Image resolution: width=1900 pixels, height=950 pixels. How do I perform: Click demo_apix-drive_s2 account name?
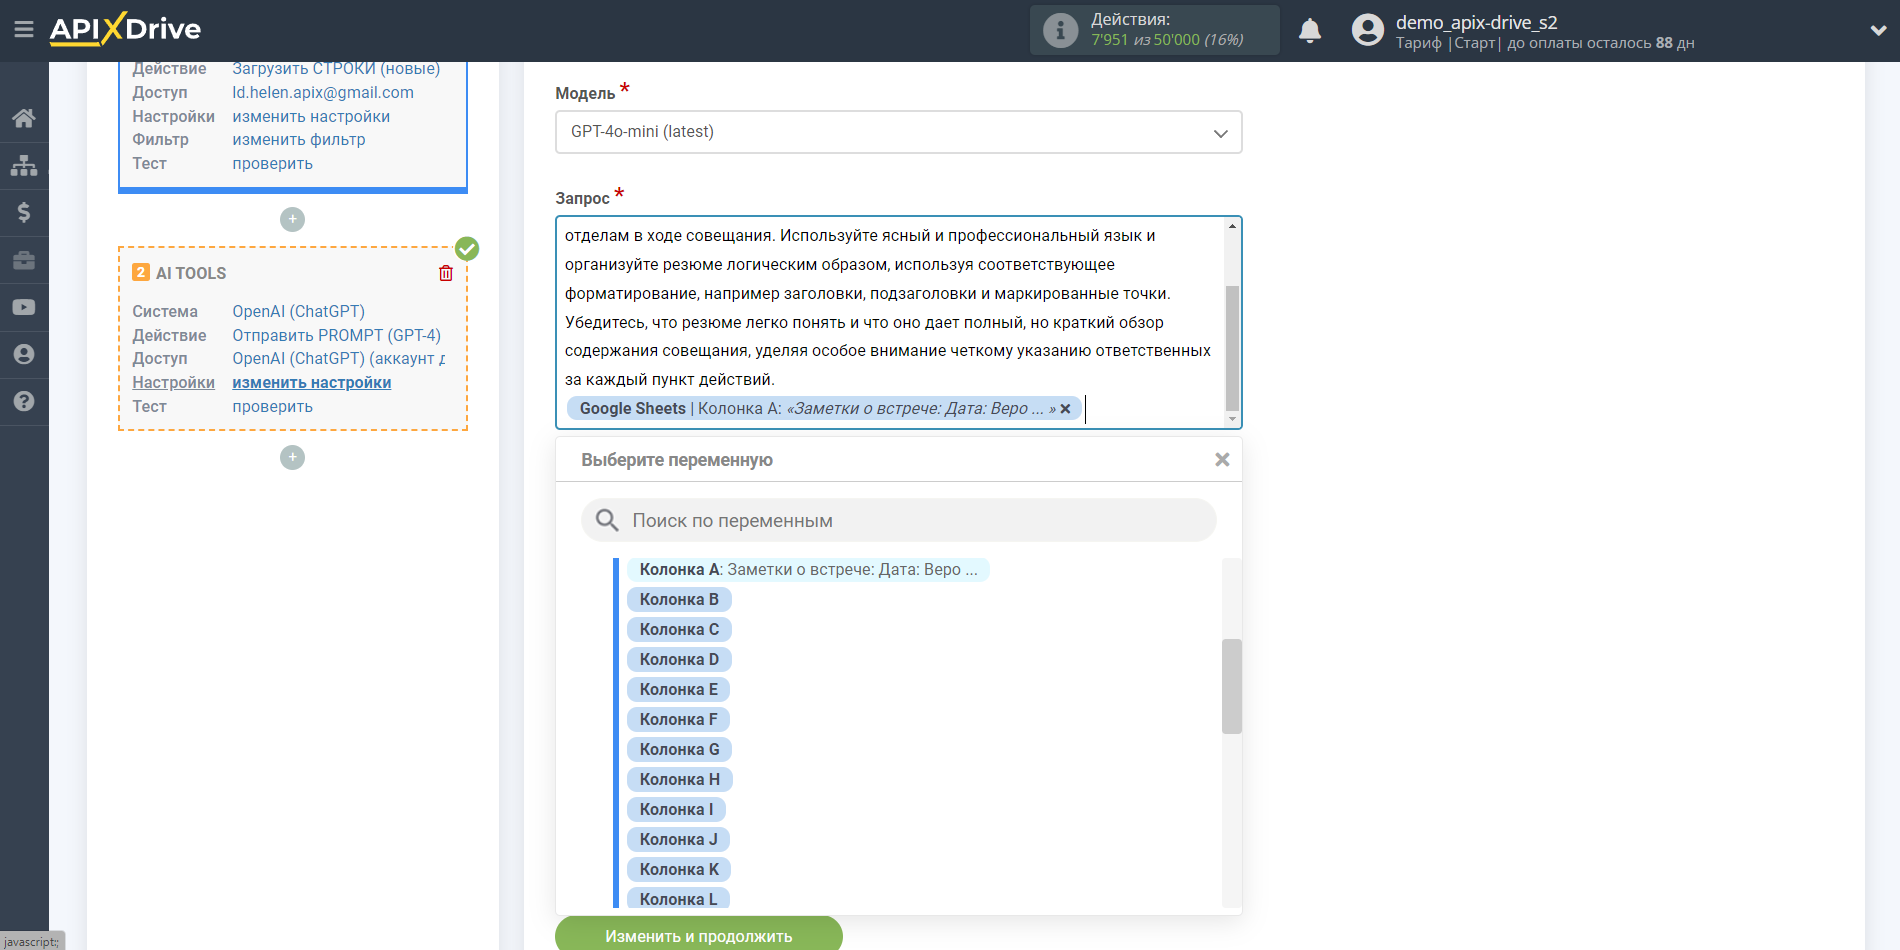point(1476,22)
